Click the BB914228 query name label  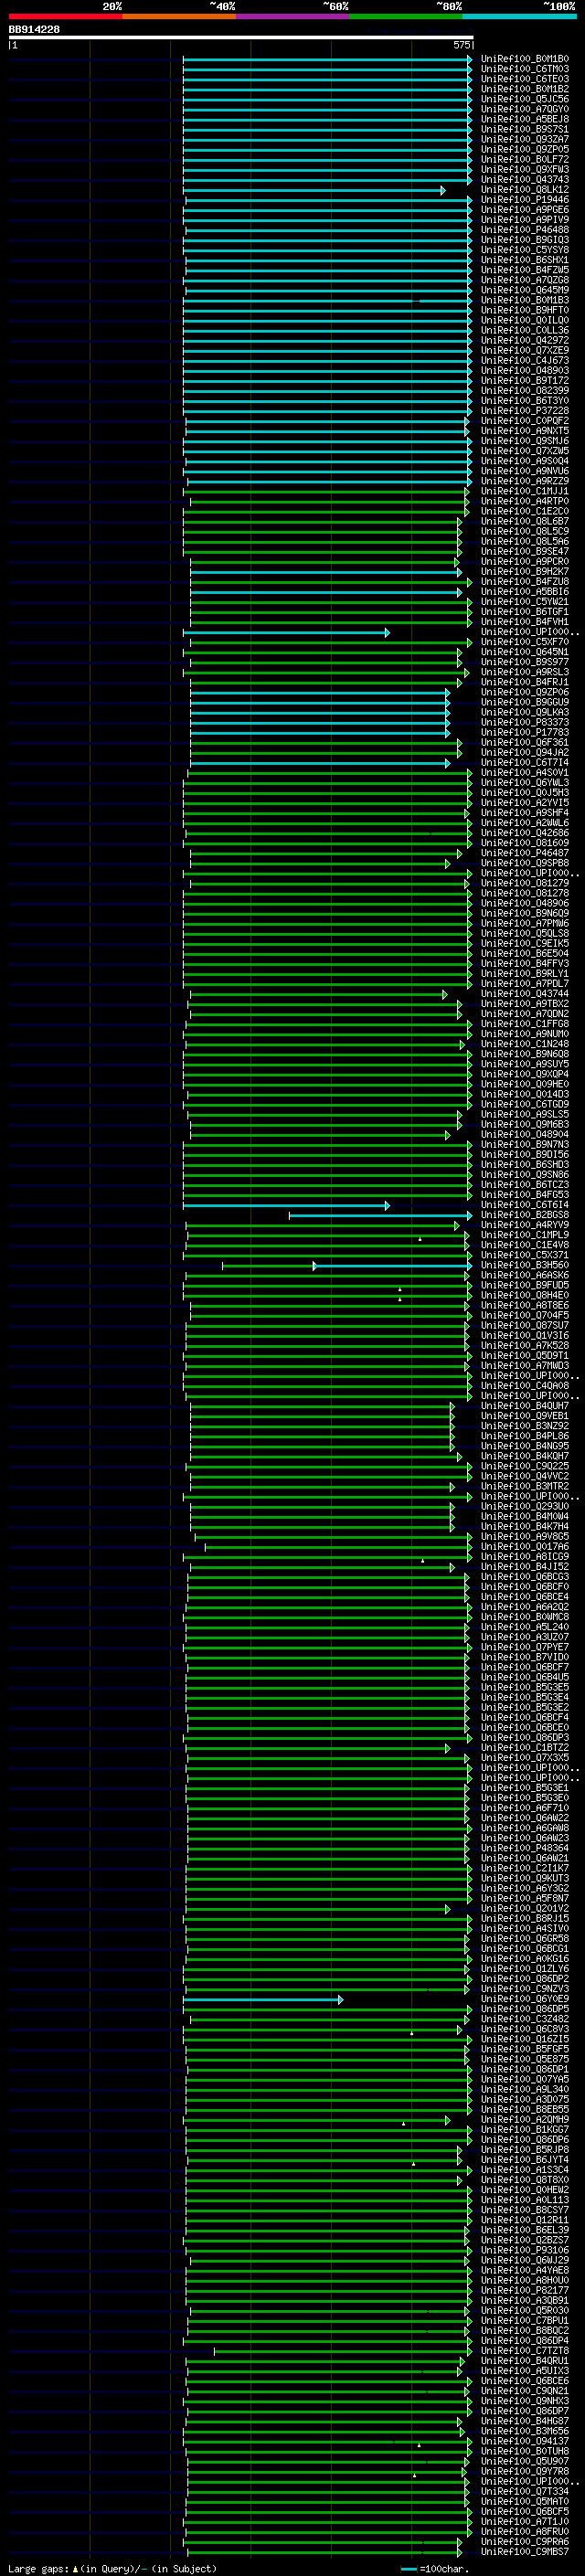34,30
